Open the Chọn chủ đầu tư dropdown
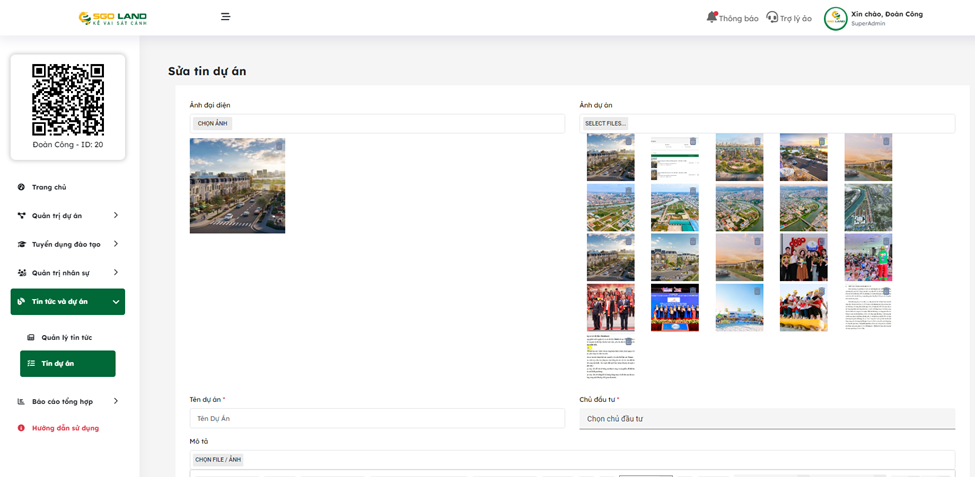The image size is (975, 477). point(766,419)
